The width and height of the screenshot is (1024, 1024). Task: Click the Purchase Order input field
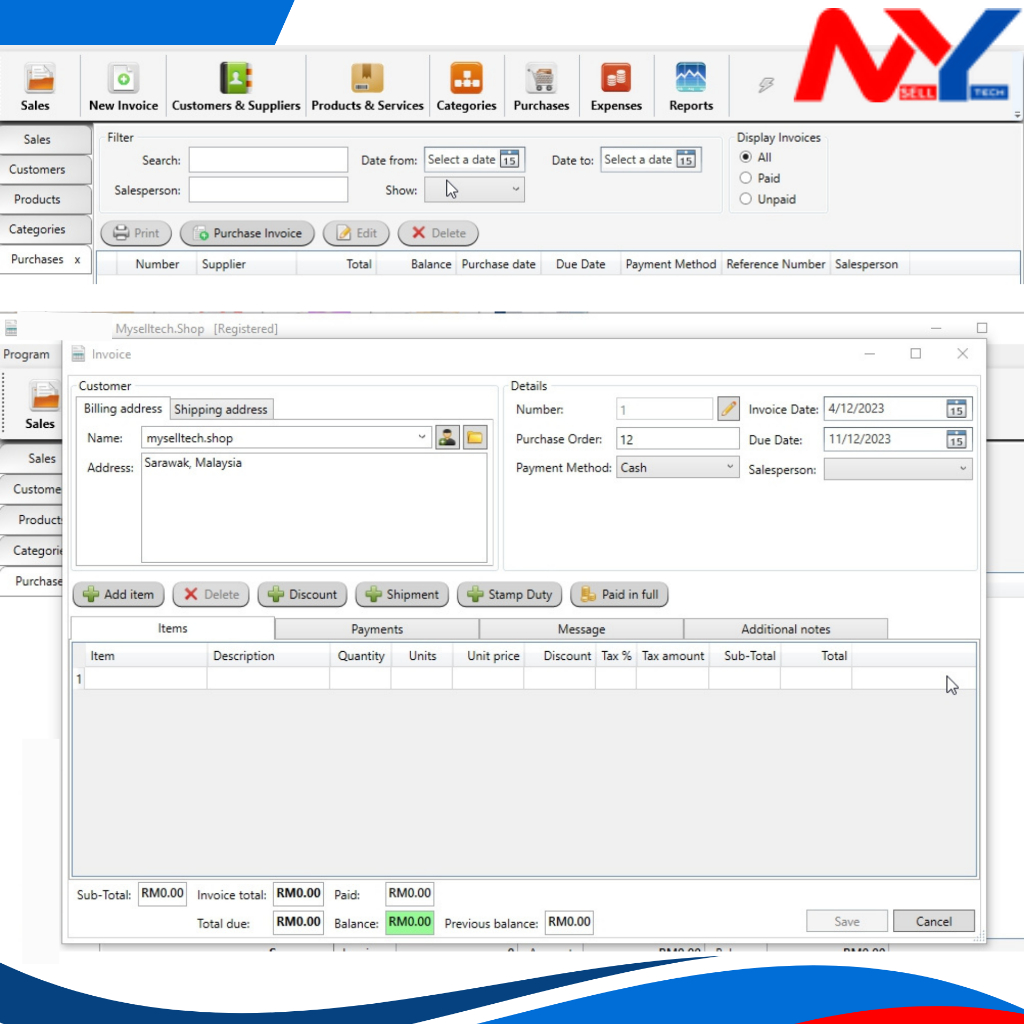pyautogui.click(x=677, y=439)
